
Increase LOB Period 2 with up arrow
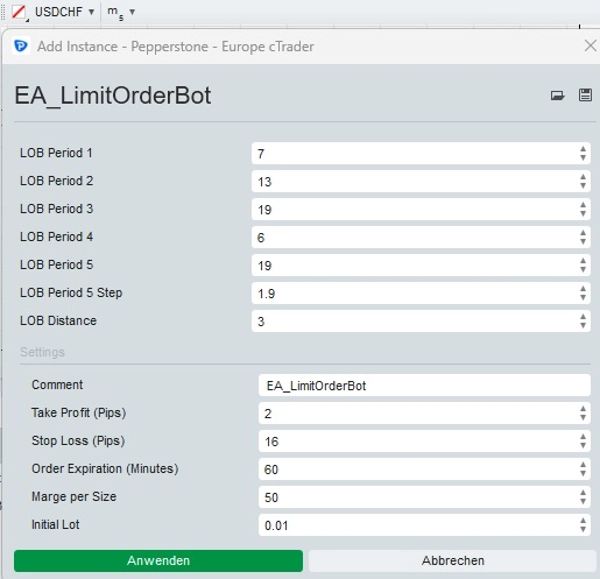pyautogui.click(x=583, y=177)
